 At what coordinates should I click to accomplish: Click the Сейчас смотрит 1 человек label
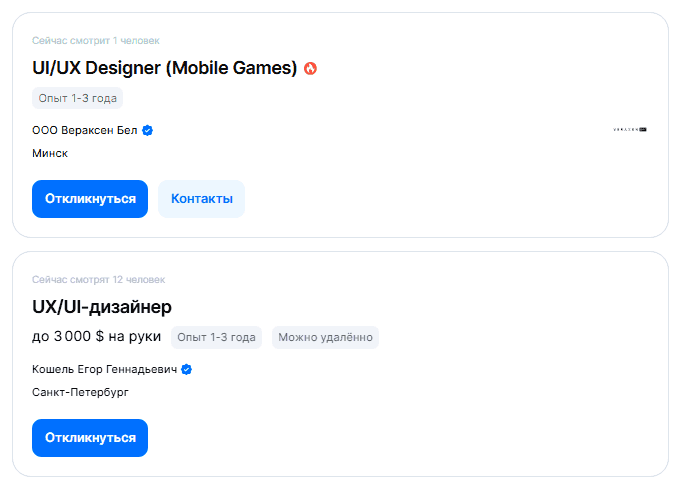(95, 41)
